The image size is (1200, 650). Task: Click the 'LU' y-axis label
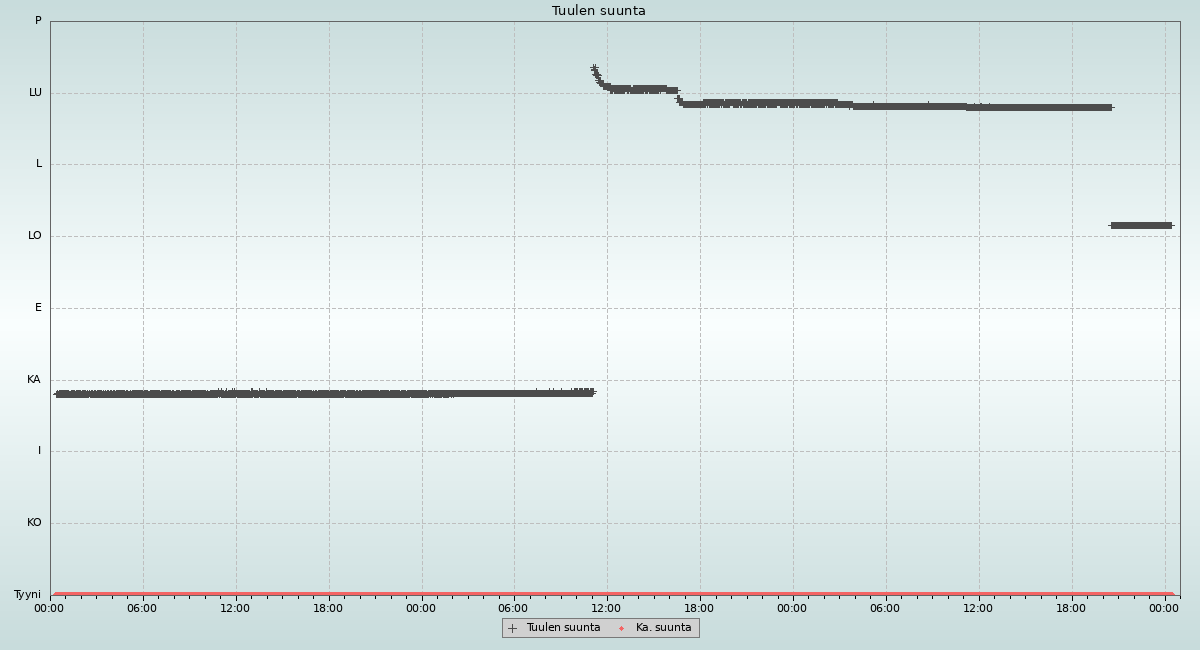pyautogui.click(x=35, y=92)
